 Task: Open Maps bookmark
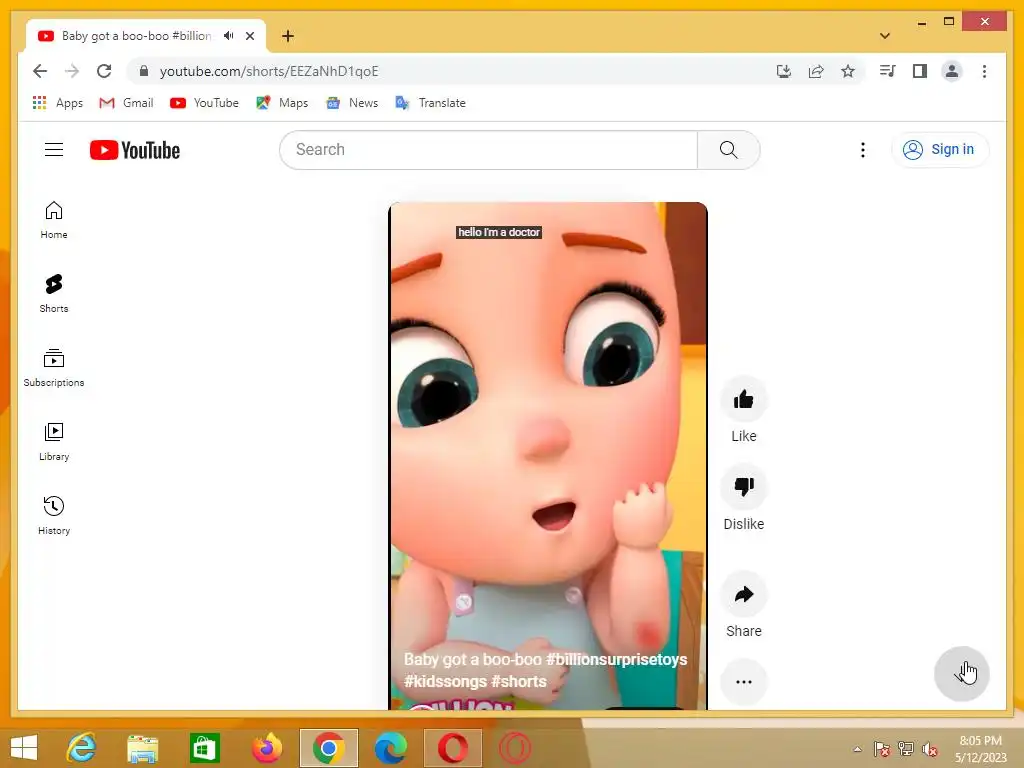point(282,103)
